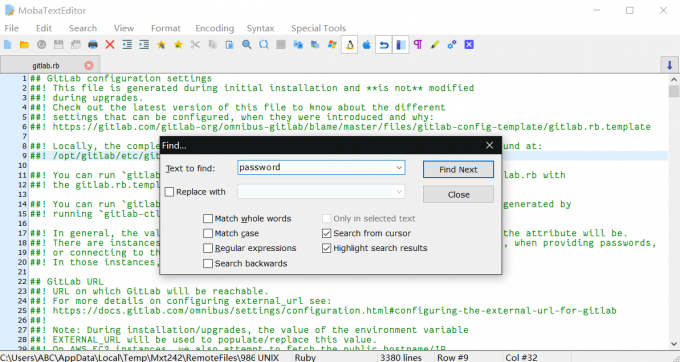680x362 pixels.
Task: Select UNIX format with the penguin icon
Action: click(350, 44)
